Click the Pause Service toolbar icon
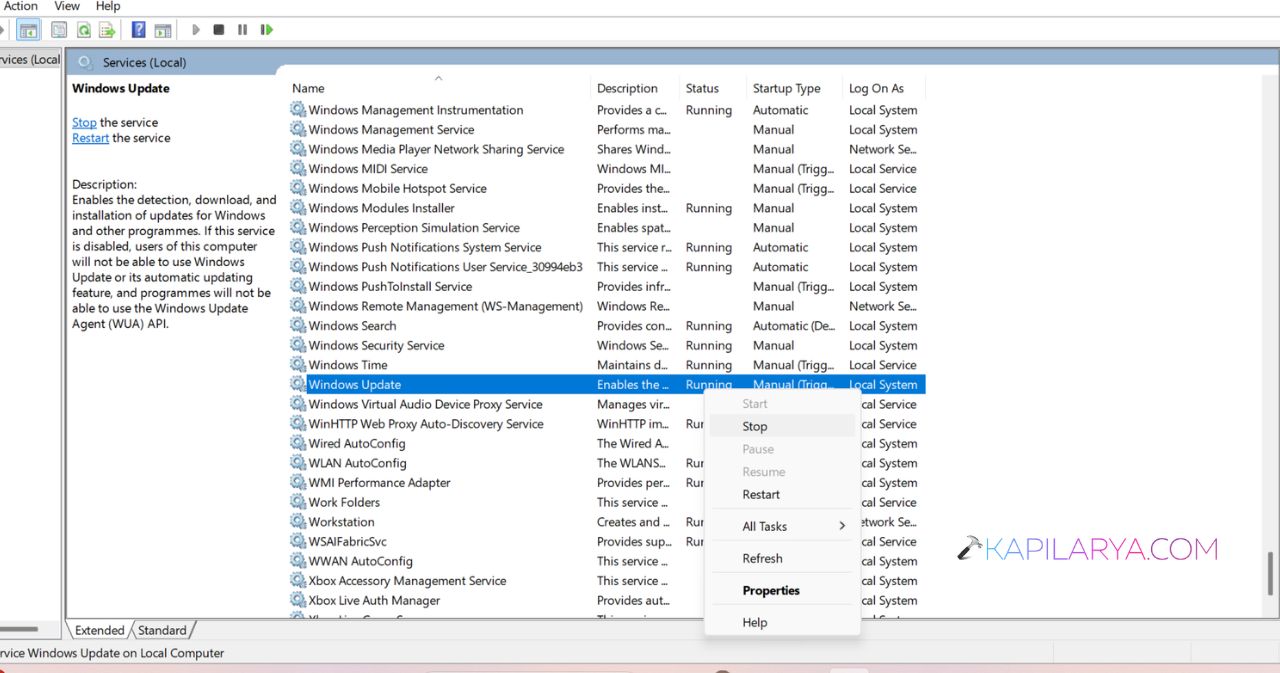 (242, 30)
